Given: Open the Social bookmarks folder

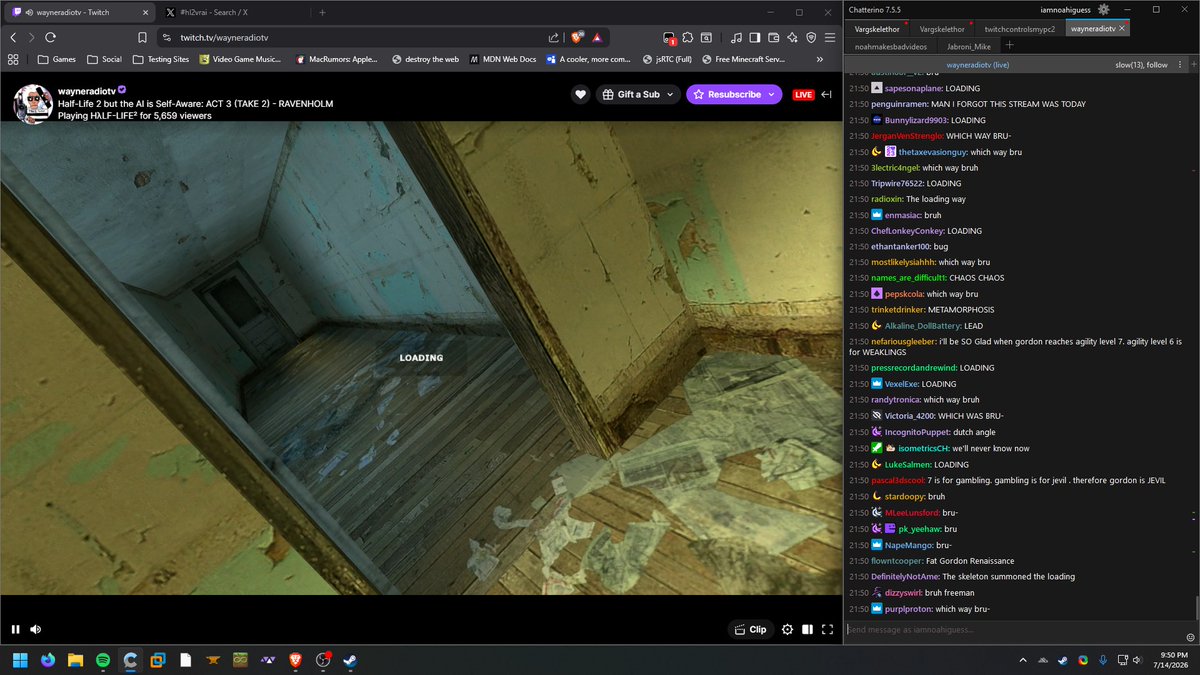Looking at the screenshot, I should click(103, 59).
